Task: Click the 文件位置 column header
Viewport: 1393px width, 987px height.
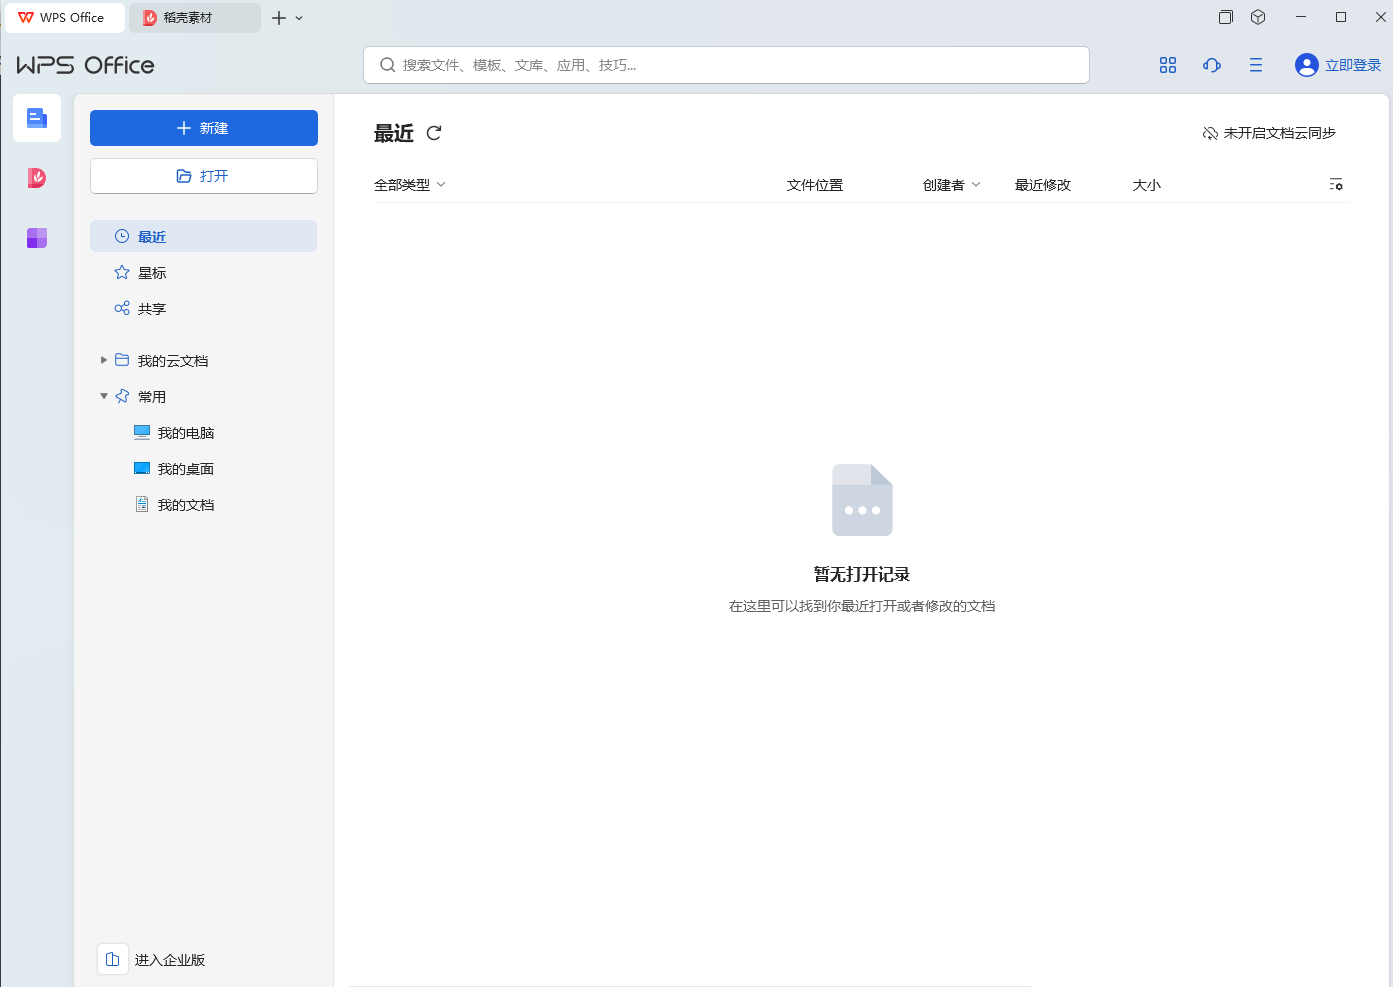Action: [815, 185]
